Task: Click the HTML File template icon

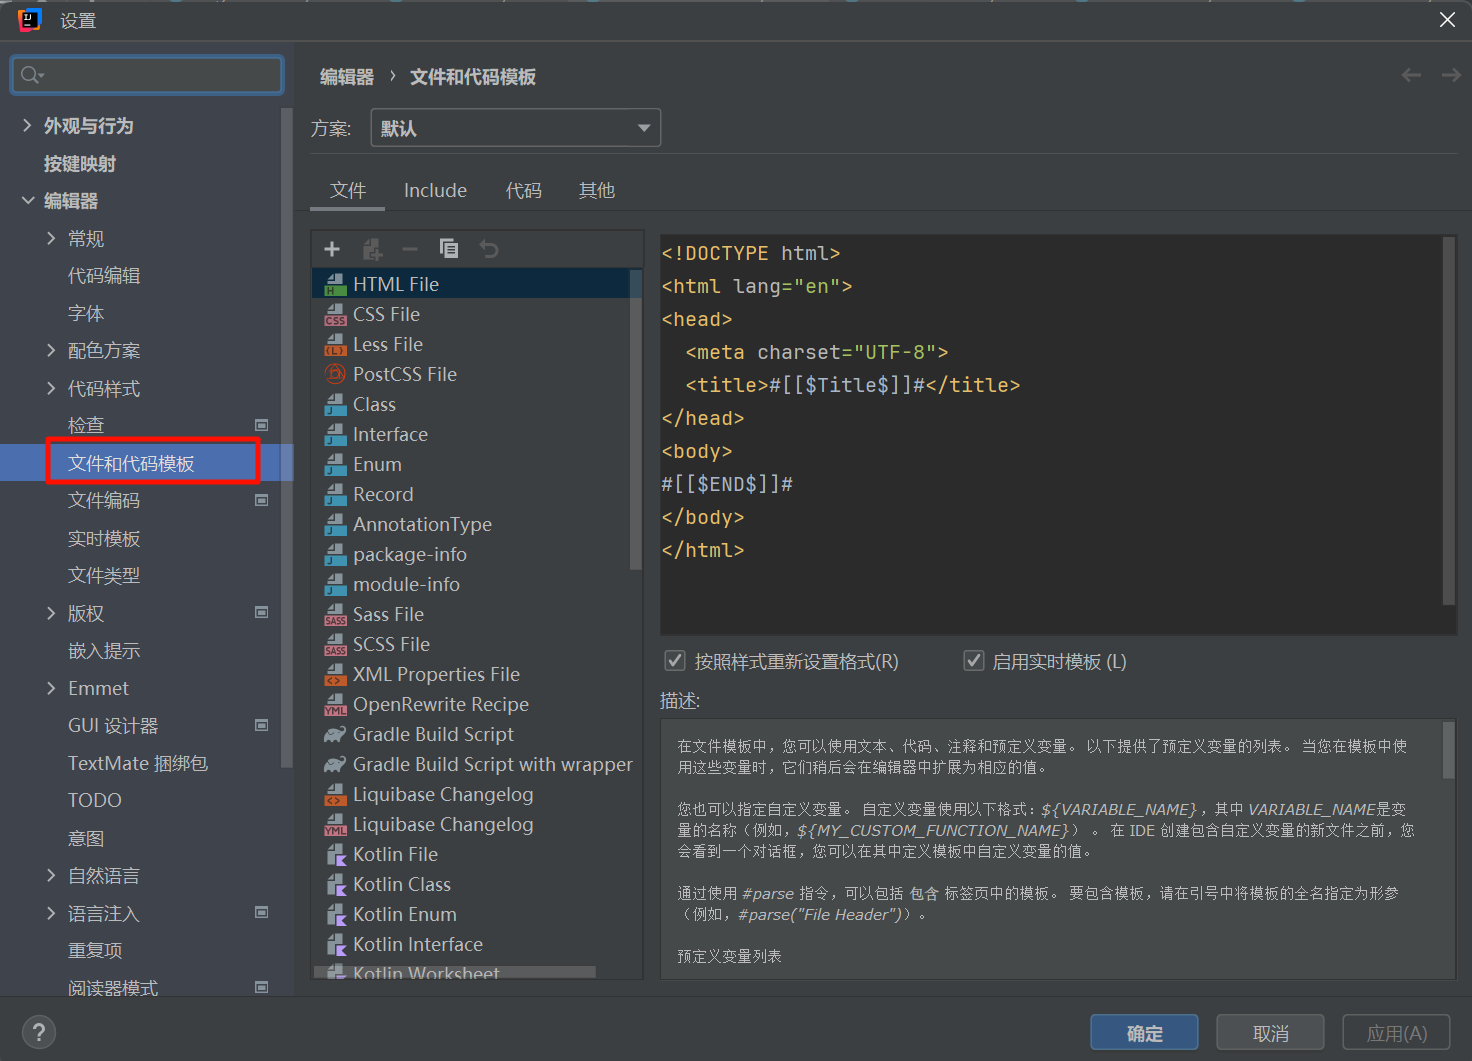Action: pyautogui.click(x=336, y=285)
